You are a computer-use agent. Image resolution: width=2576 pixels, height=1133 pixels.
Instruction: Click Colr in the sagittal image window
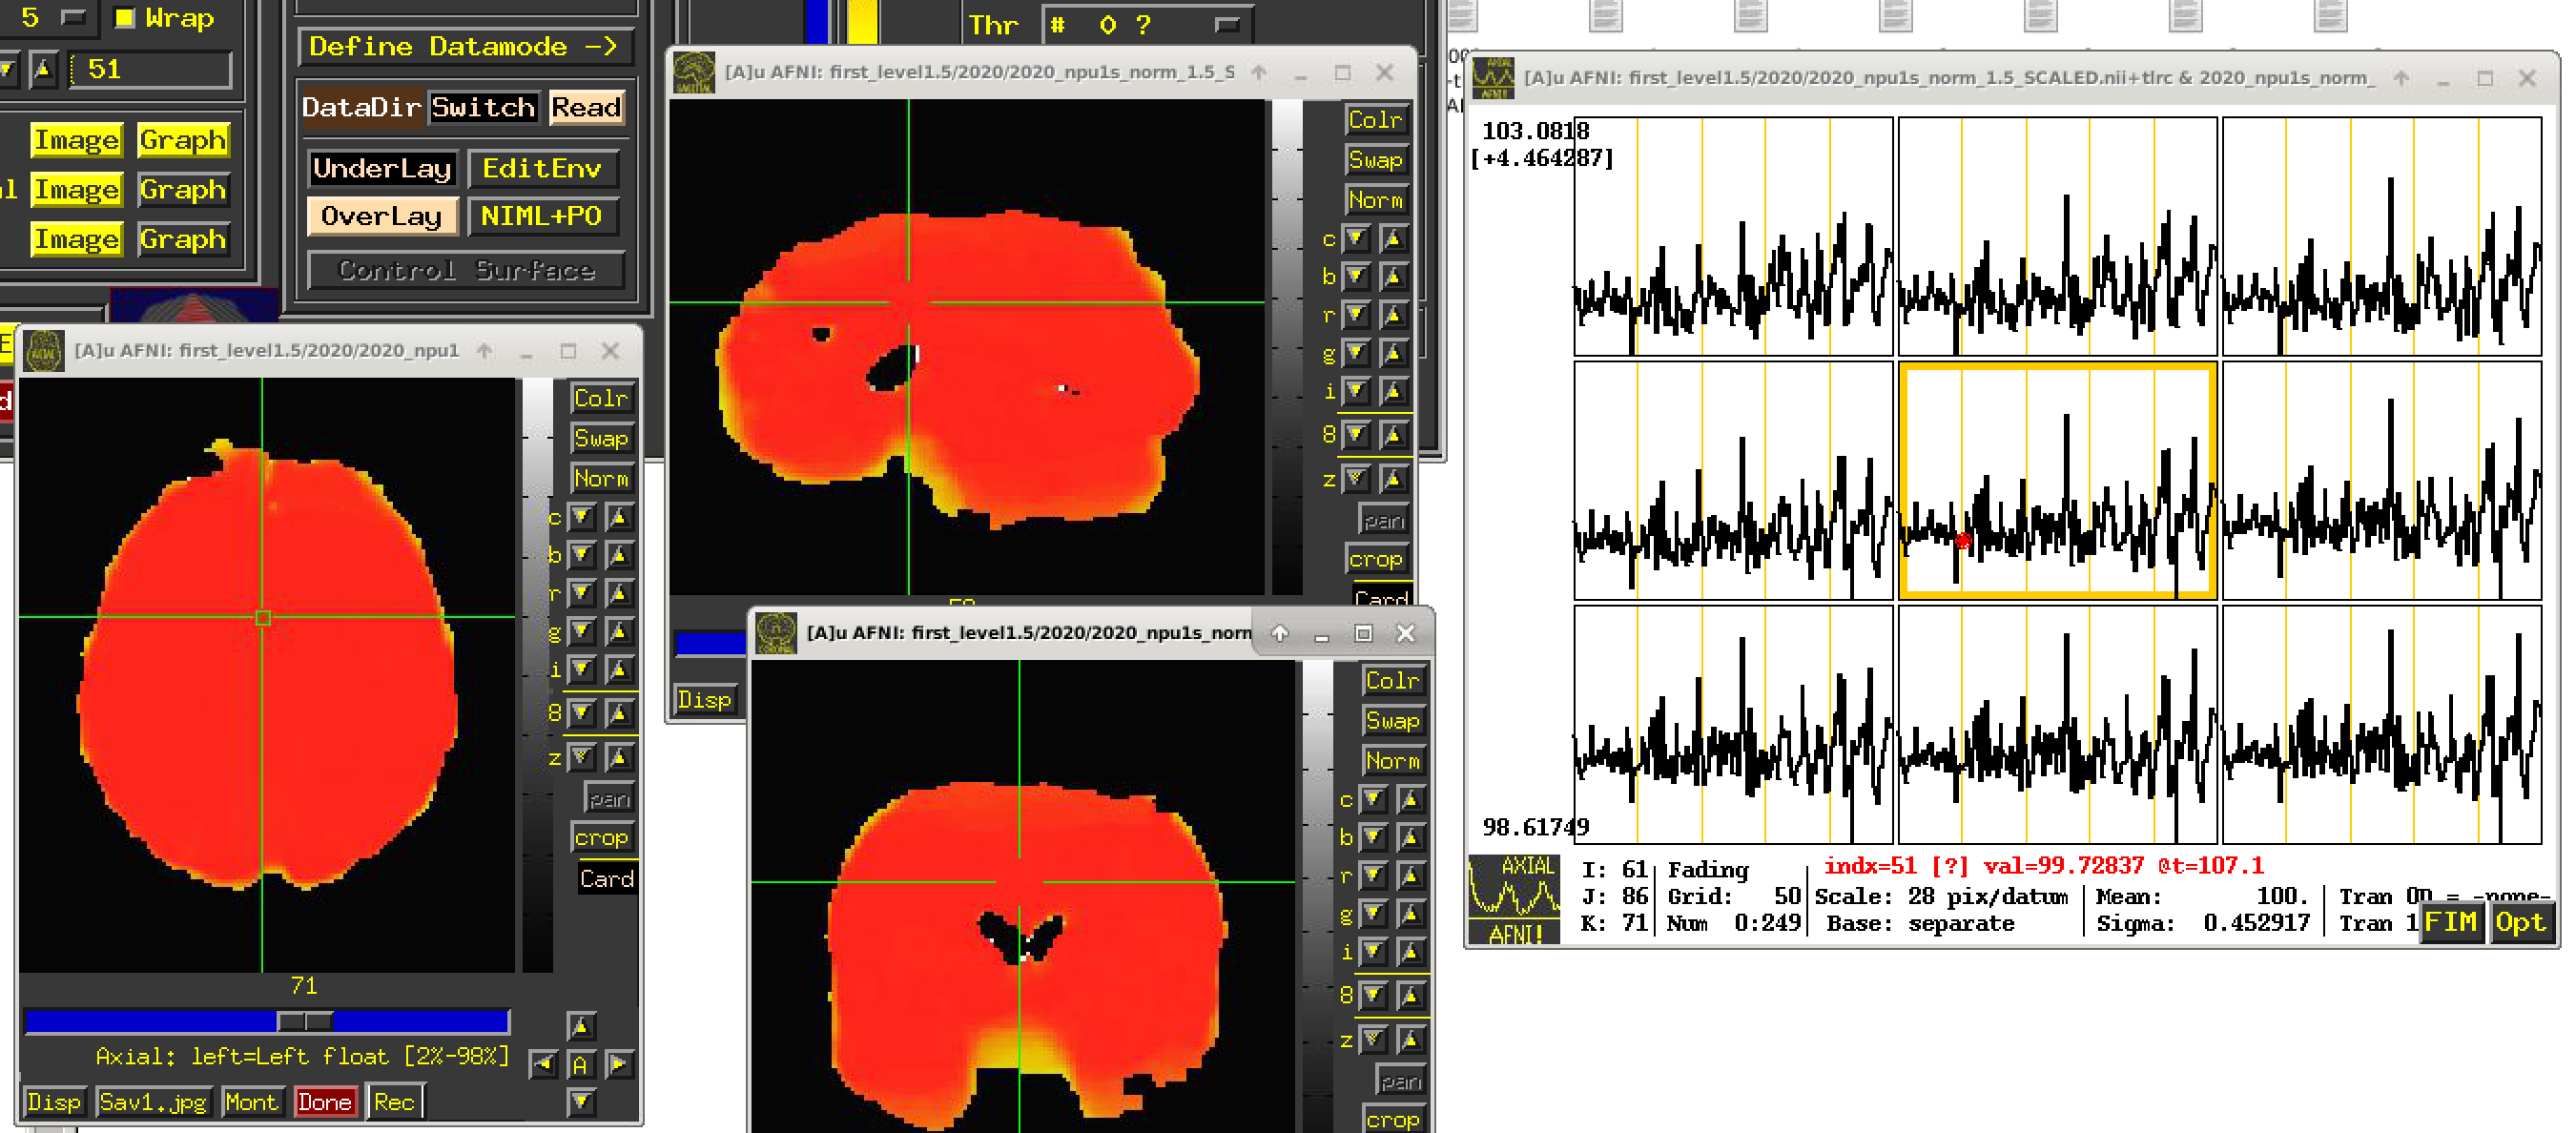click(1375, 120)
